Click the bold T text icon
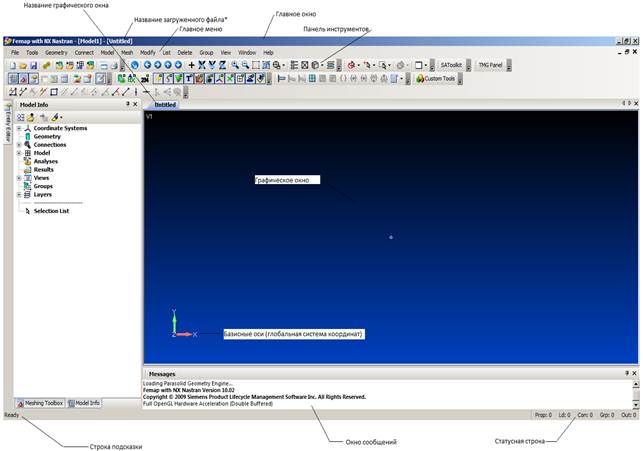The width and height of the screenshot is (643, 451). [188, 78]
